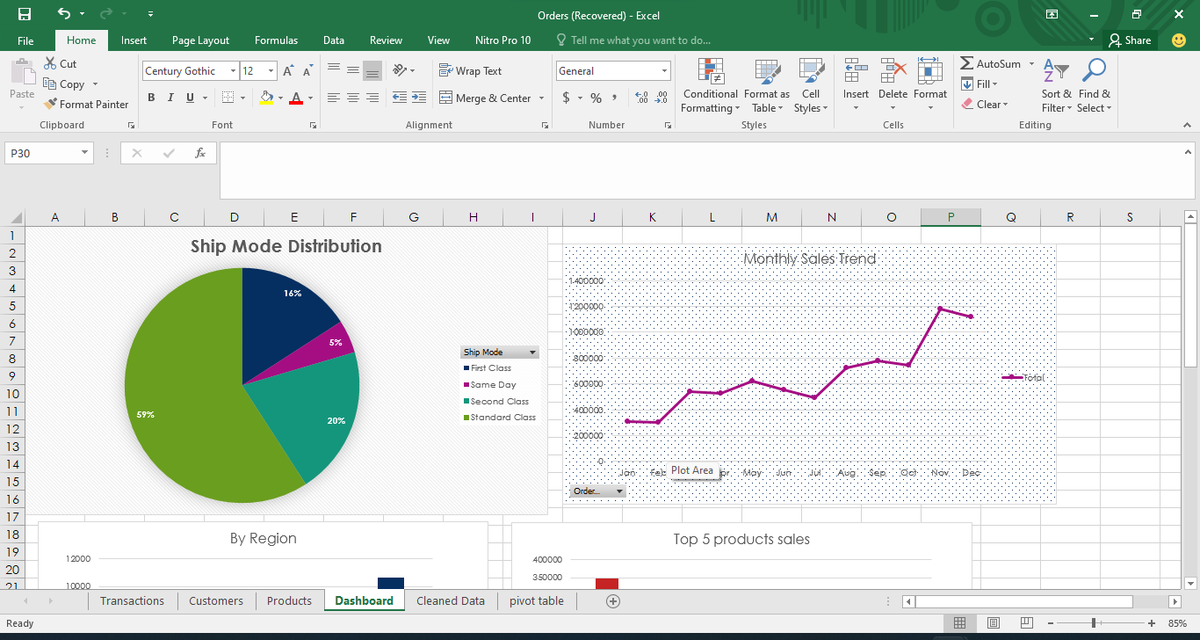Open the pivot table sheet tab
This screenshot has width=1200, height=640.
coord(537,601)
